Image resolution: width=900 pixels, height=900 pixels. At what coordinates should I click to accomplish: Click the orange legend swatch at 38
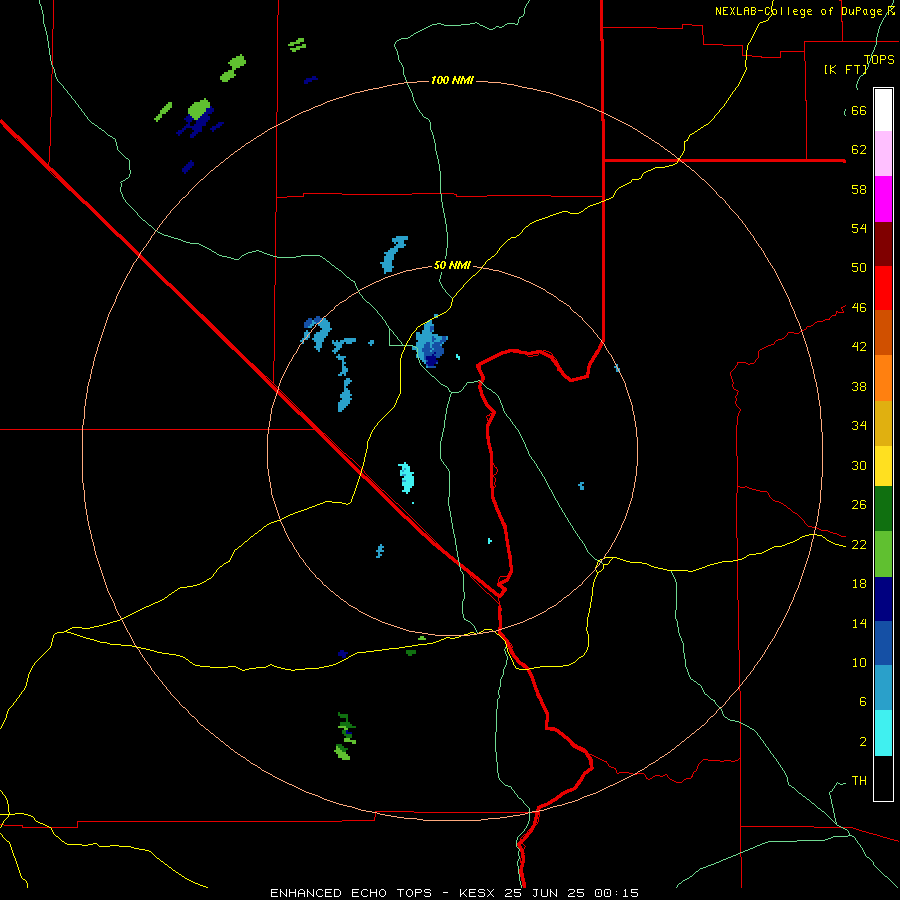tap(883, 377)
